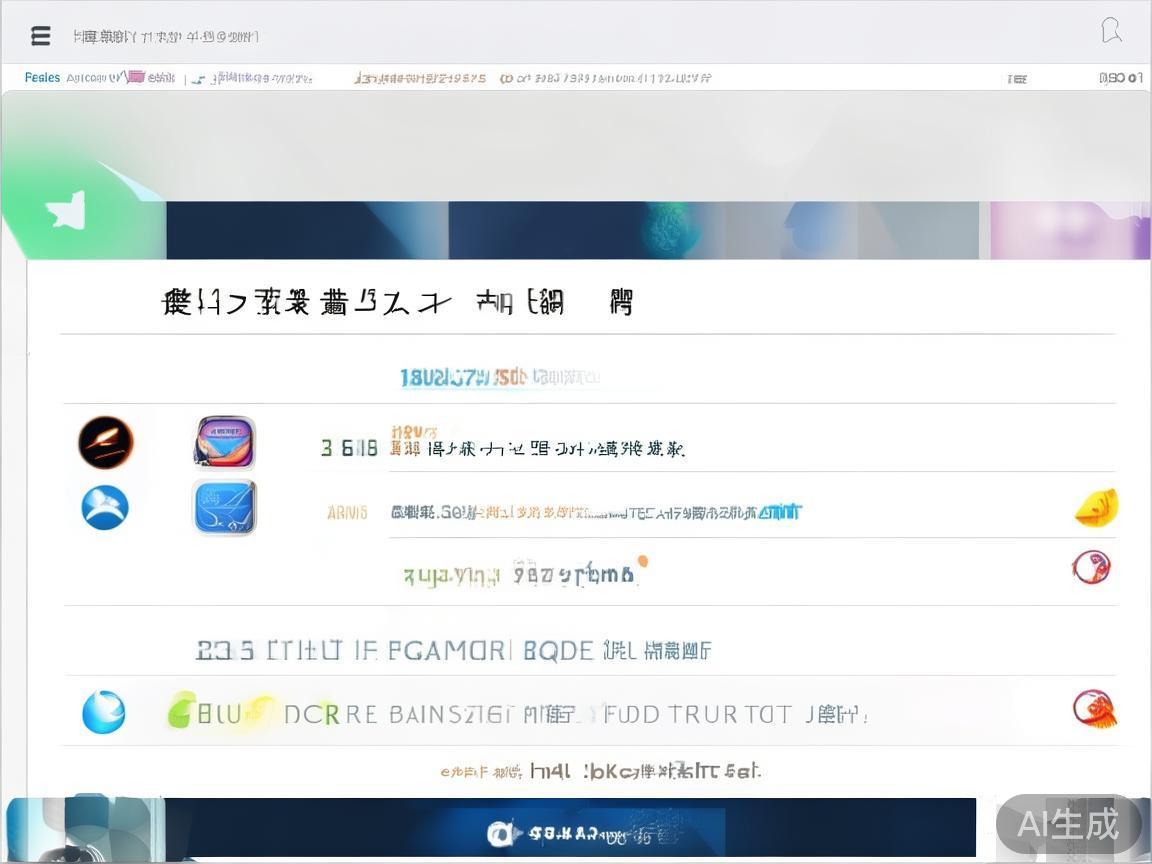The height and width of the screenshot is (864, 1152).
Task: Select the IEE item at navbar right
Action: tap(1016, 77)
